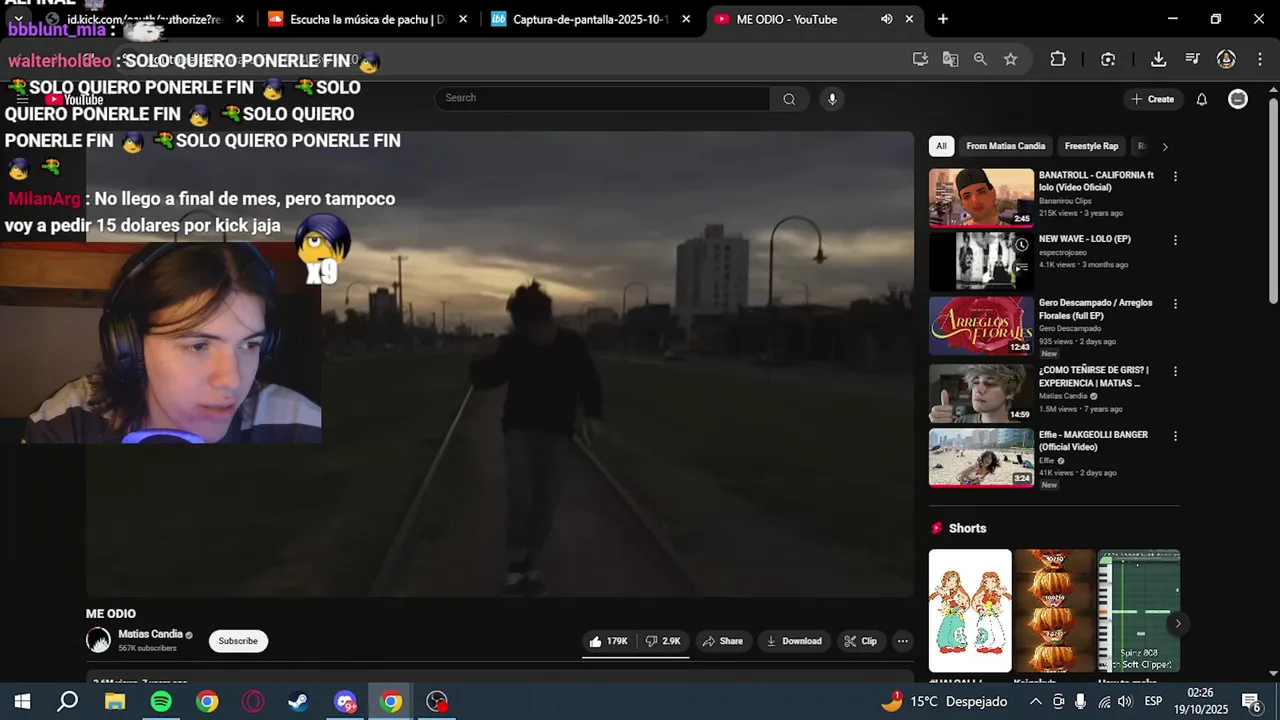Click the YouTube search input field
This screenshot has height=720, width=1280.
[x=602, y=98]
